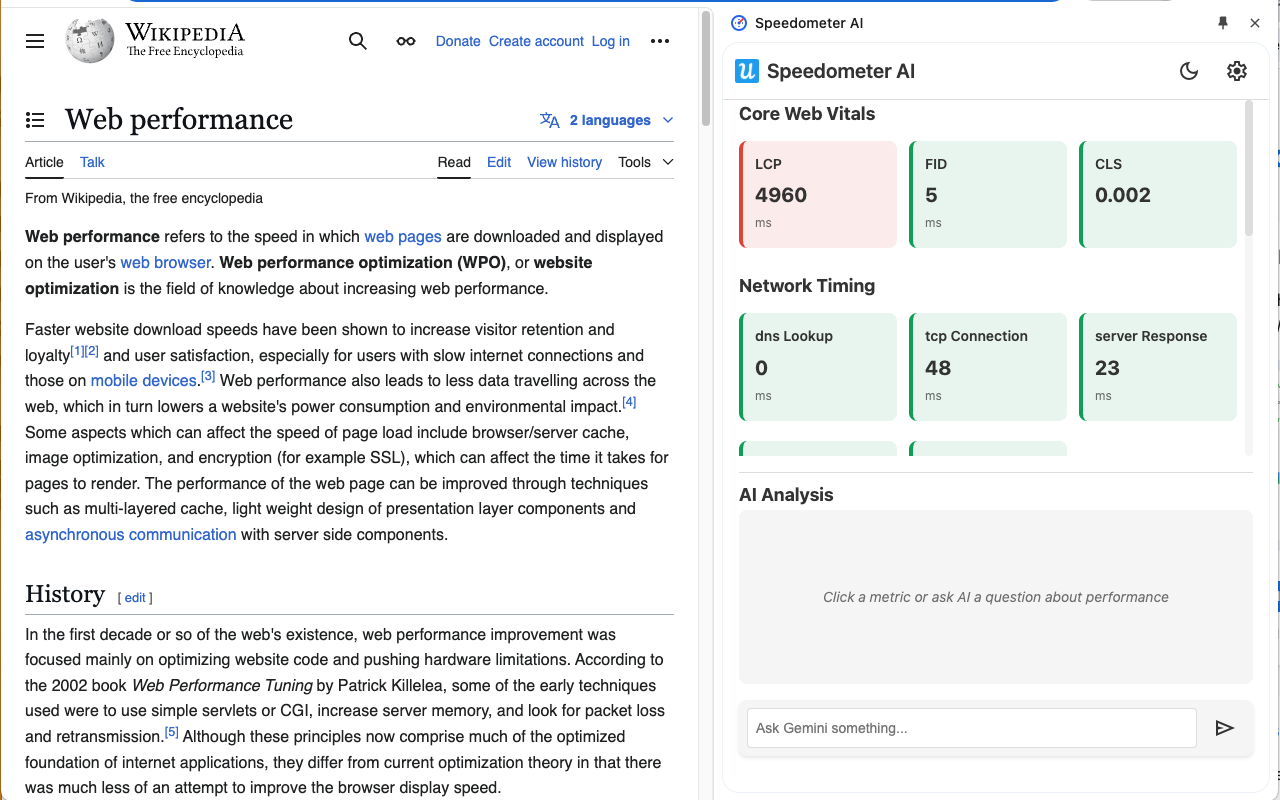Open Speedometer AI settings gear
1280x800 pixels.
(x=1237, y=71)
